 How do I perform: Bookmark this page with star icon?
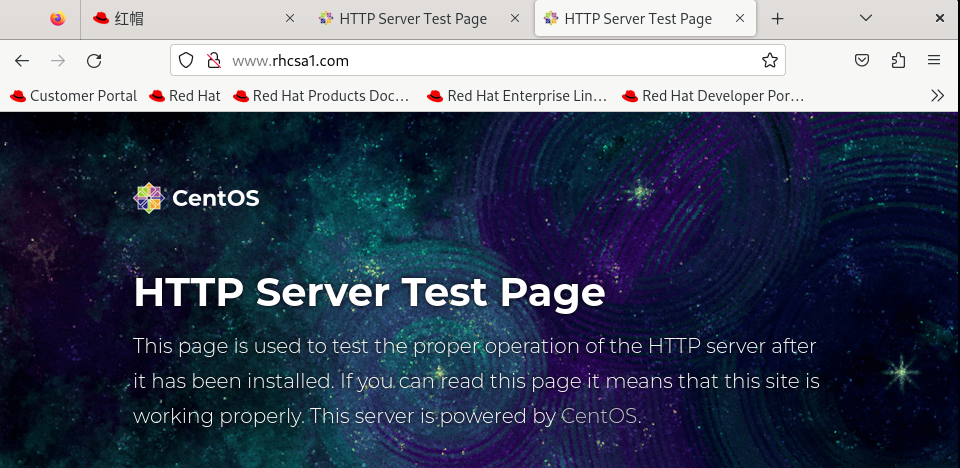(x=770, y=60)
